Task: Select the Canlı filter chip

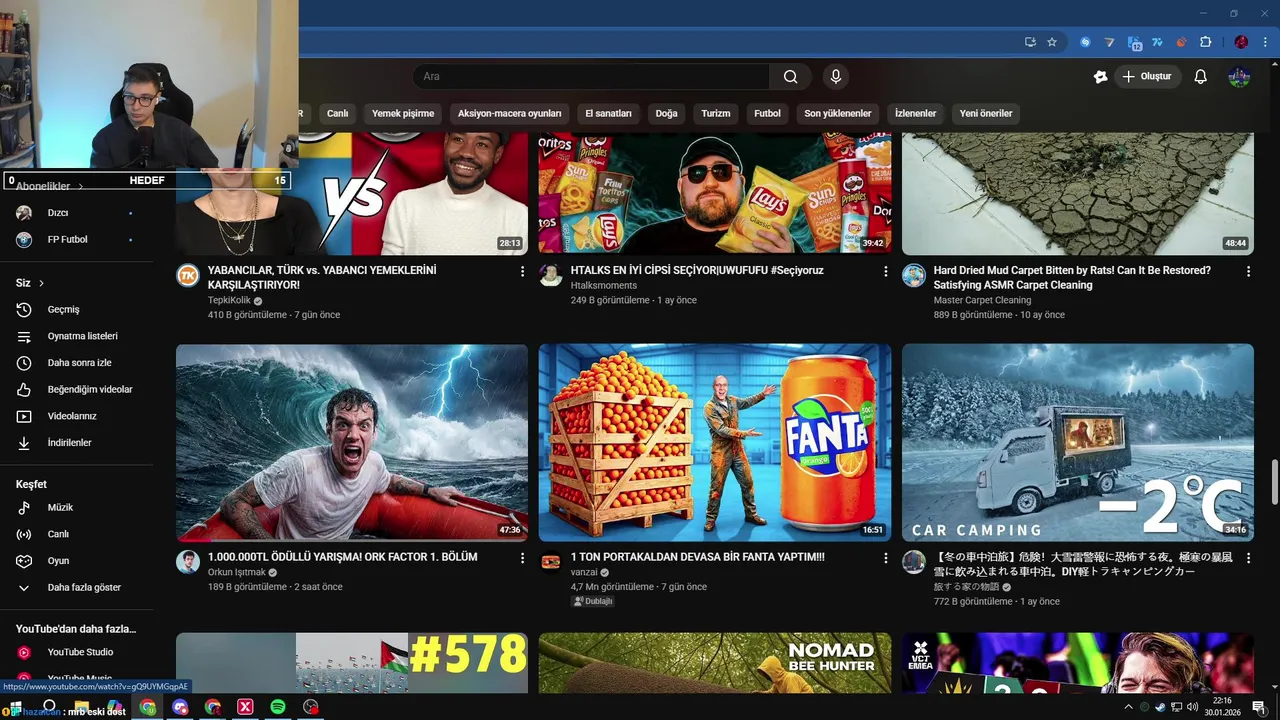Action: coord(338,113)
